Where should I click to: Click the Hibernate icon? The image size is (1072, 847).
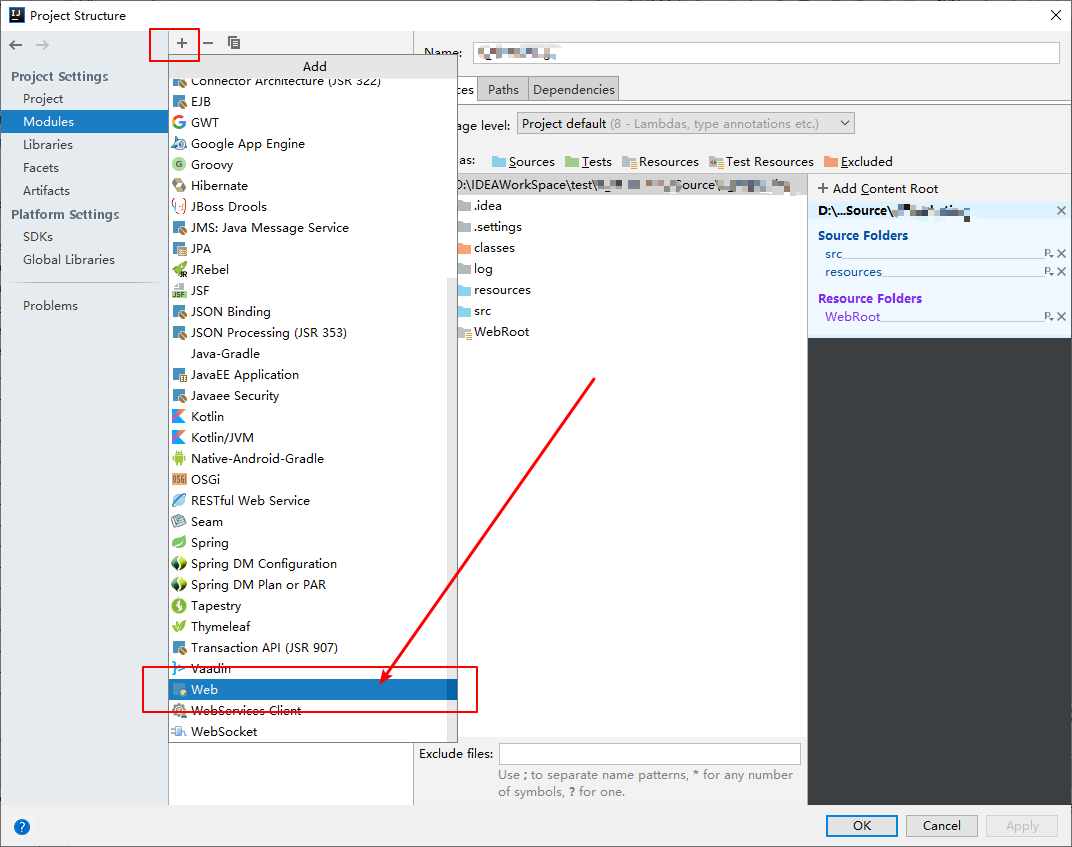[179, 185]
